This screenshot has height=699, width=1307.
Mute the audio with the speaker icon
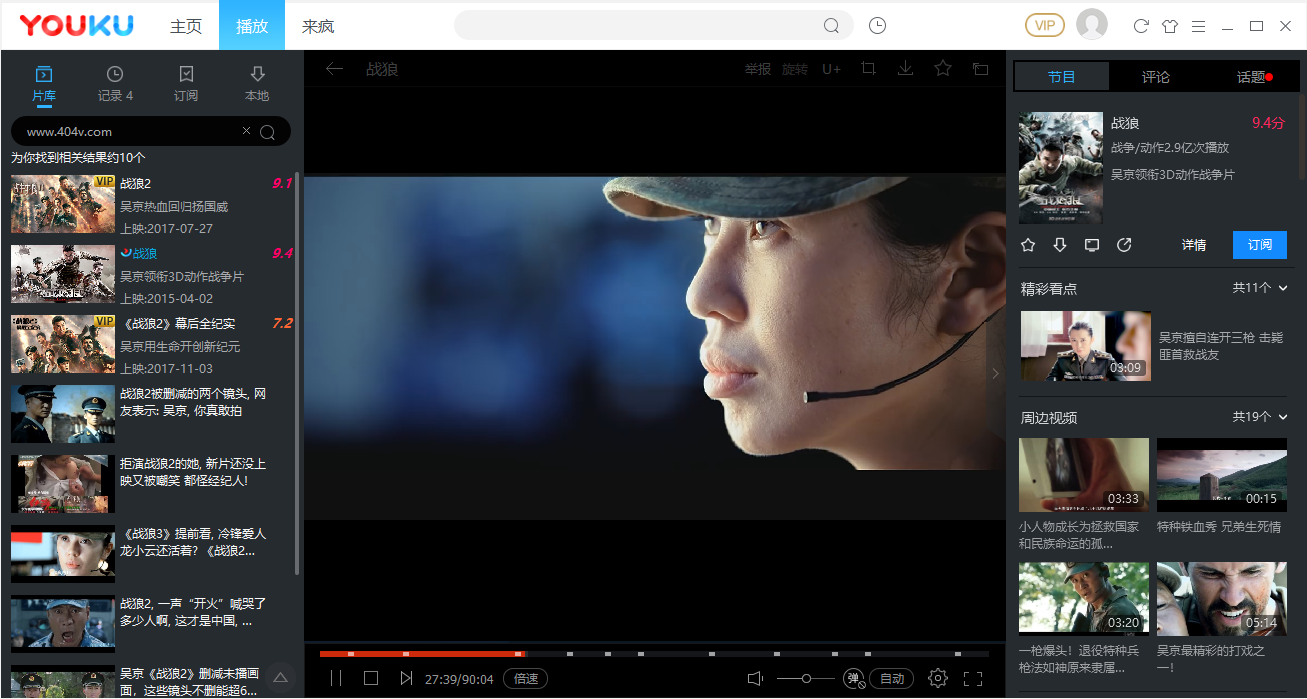[755, 679]
